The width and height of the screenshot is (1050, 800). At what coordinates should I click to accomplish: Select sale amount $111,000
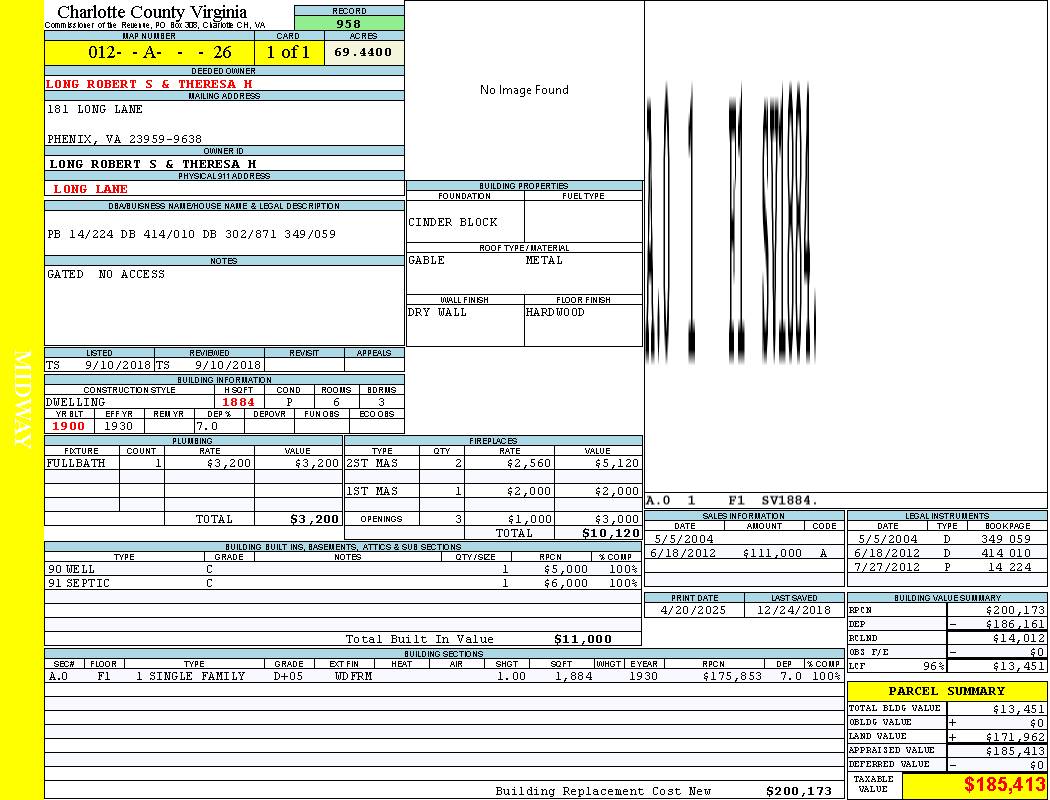772,553
